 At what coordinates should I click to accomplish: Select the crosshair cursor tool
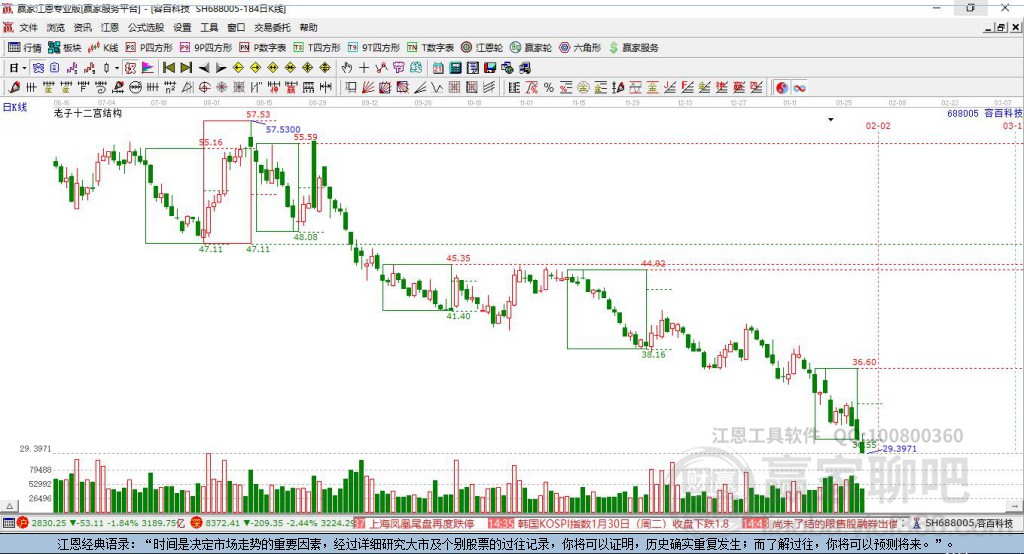(x=364, y=67)
